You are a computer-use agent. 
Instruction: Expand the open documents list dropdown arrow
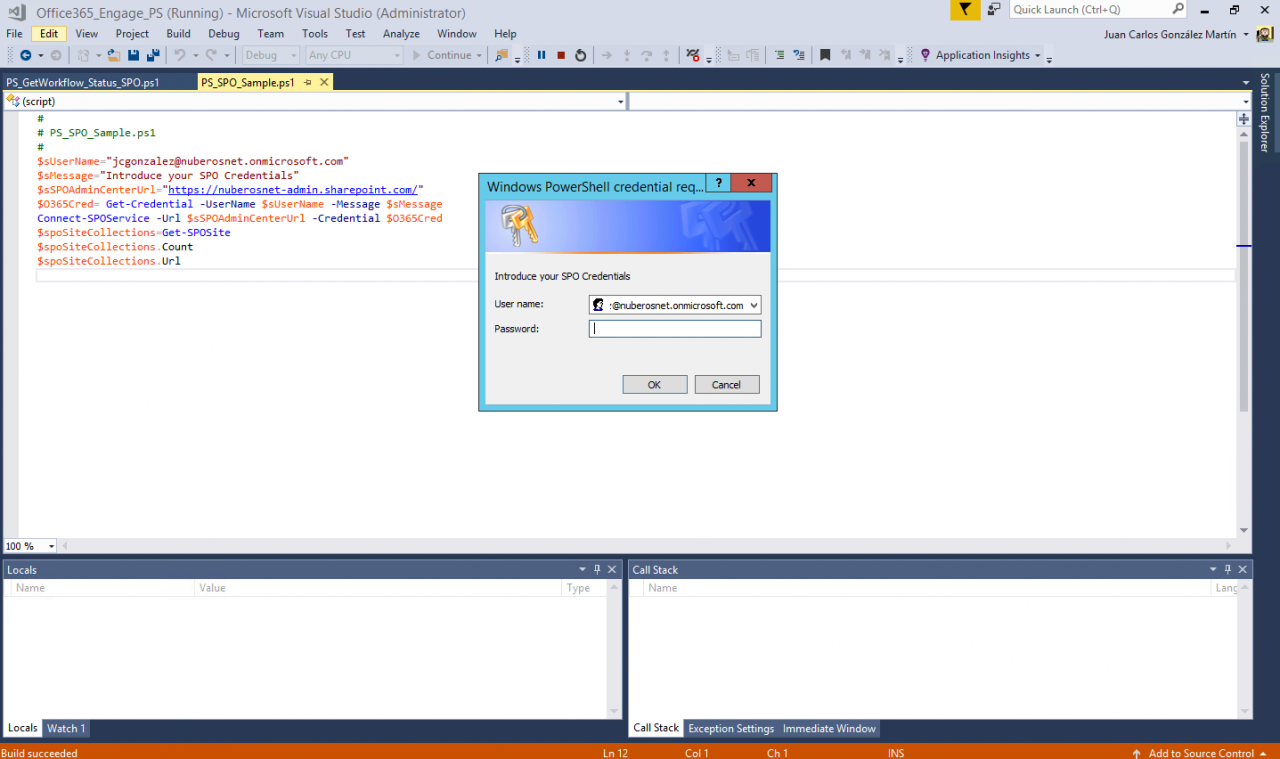coord(1245,83)
